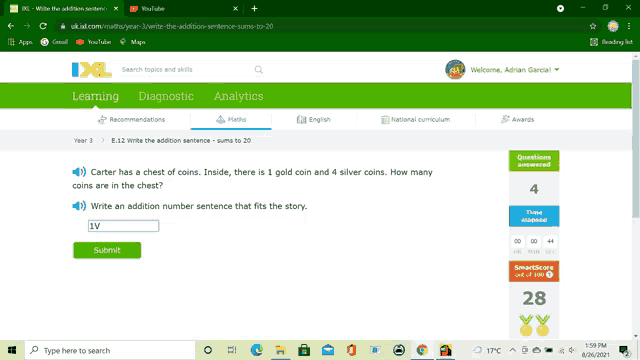Click the SmartScore value 28

(x=534, y=298)
